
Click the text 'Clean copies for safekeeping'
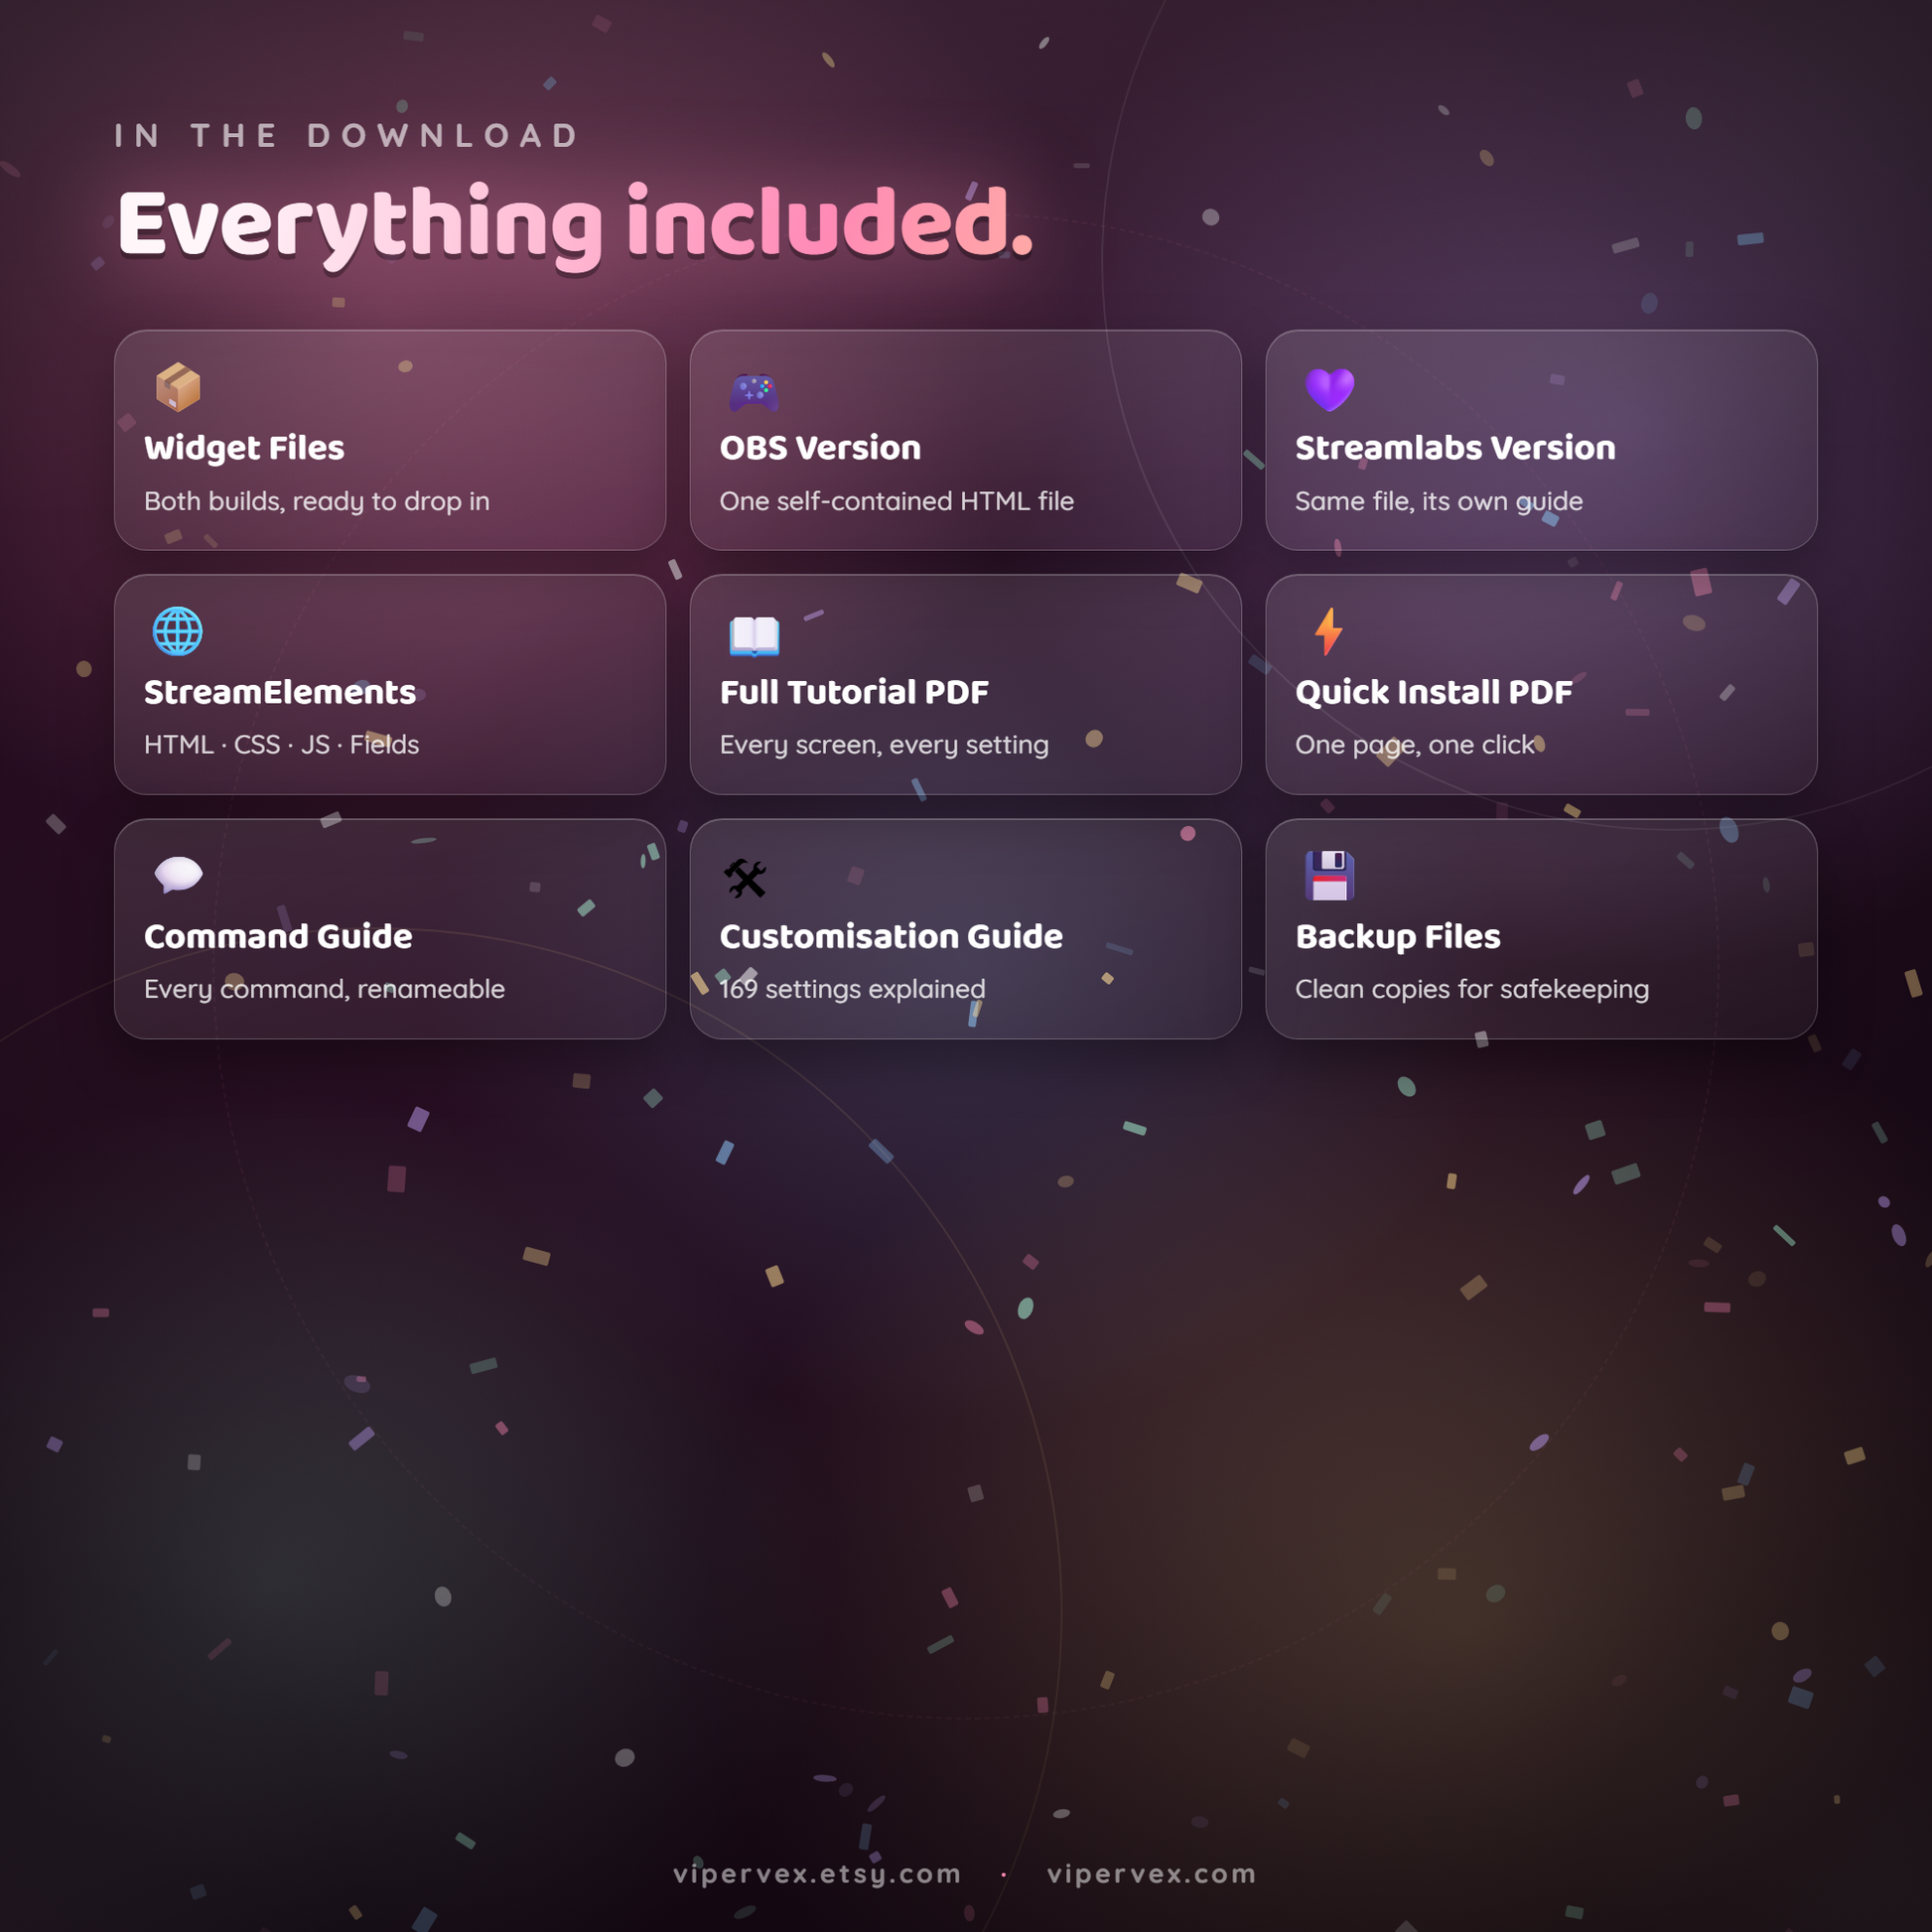click(x=1471, y=989)
